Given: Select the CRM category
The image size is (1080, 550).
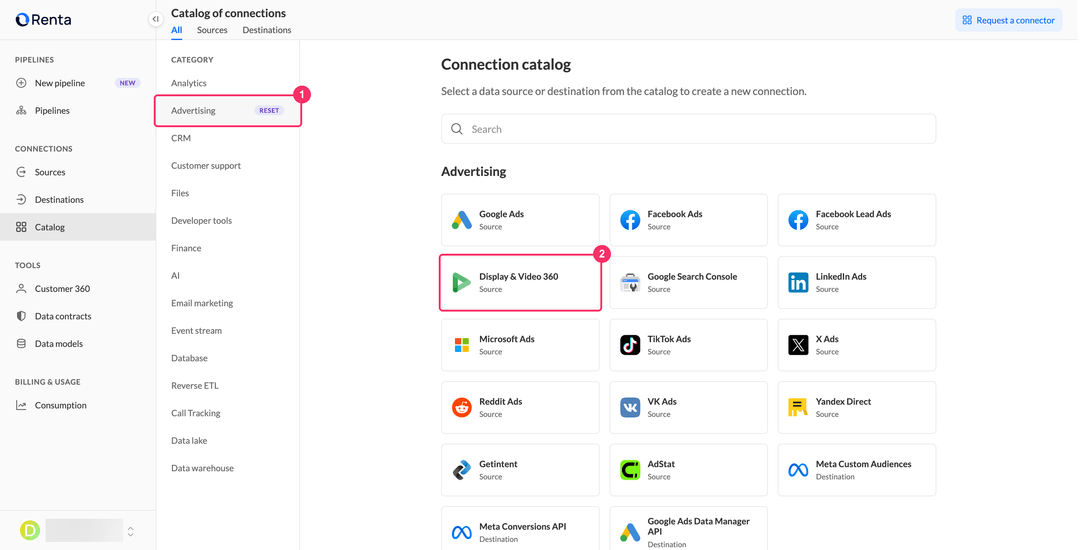Looking at the screenshot, I should [180, 138].
